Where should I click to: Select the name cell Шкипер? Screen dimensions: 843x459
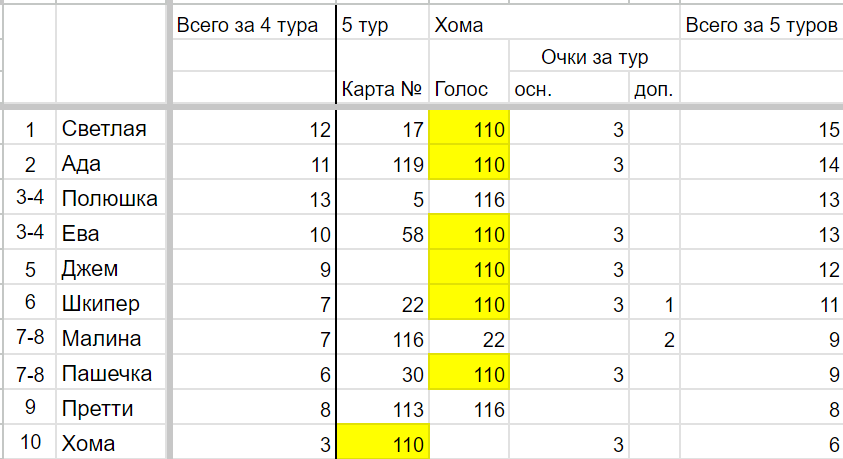[111, 303]
